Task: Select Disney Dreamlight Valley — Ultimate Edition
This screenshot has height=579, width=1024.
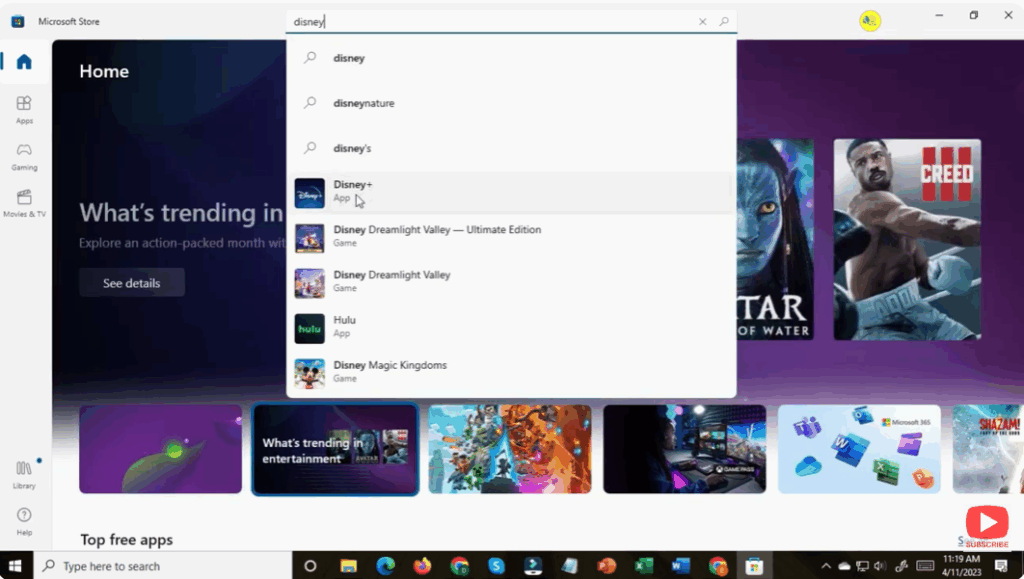Action: click(511, 238)
